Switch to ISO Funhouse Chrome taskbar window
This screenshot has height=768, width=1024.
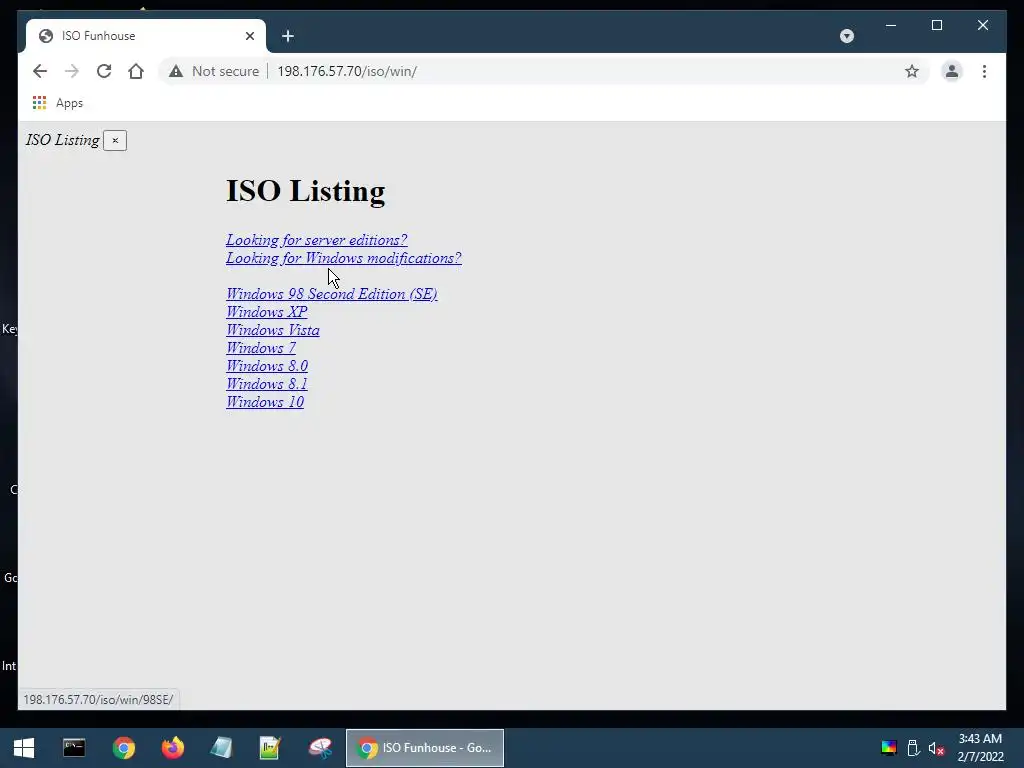424,748
